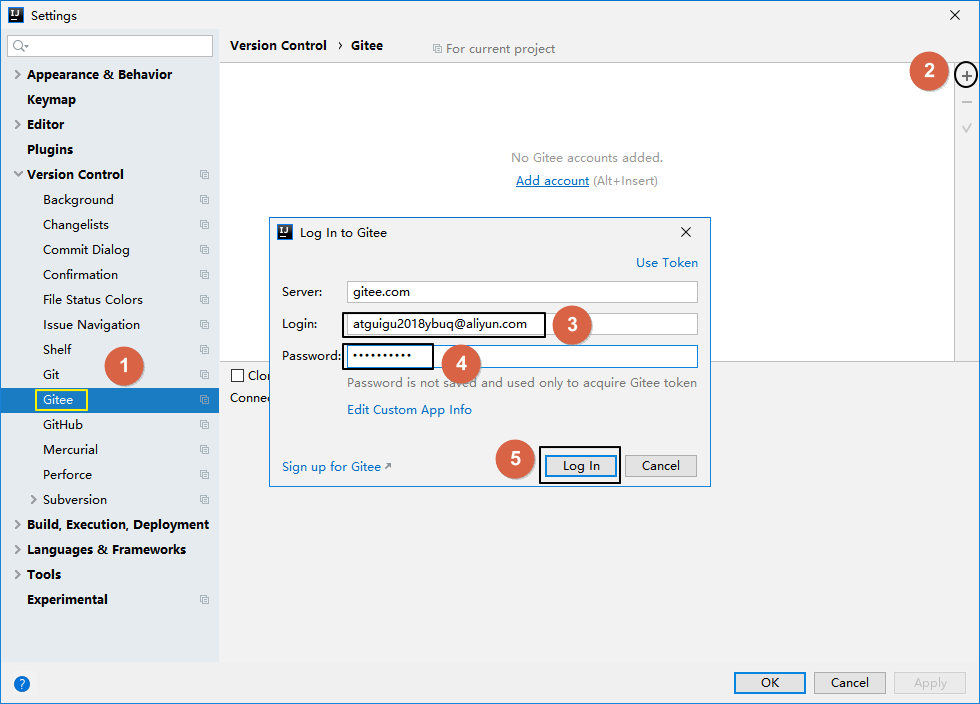Image resolution: width=980 pixels, height=704 pixels.
Task: Toggle the Clone checkbox below accounts list
Action: click(x=238, y=375)
